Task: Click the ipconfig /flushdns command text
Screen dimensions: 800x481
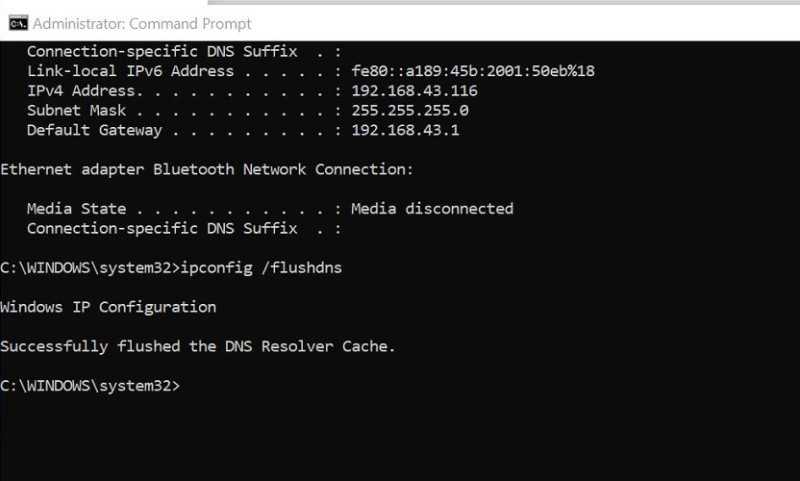Action: [x=261, y=268]
